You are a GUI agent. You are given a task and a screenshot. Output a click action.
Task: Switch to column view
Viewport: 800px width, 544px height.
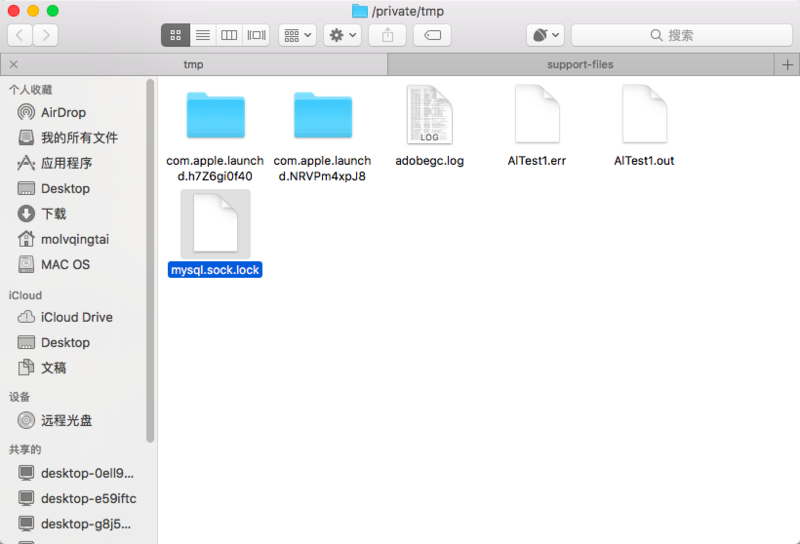pyautogui.click(x=229, y=35)
